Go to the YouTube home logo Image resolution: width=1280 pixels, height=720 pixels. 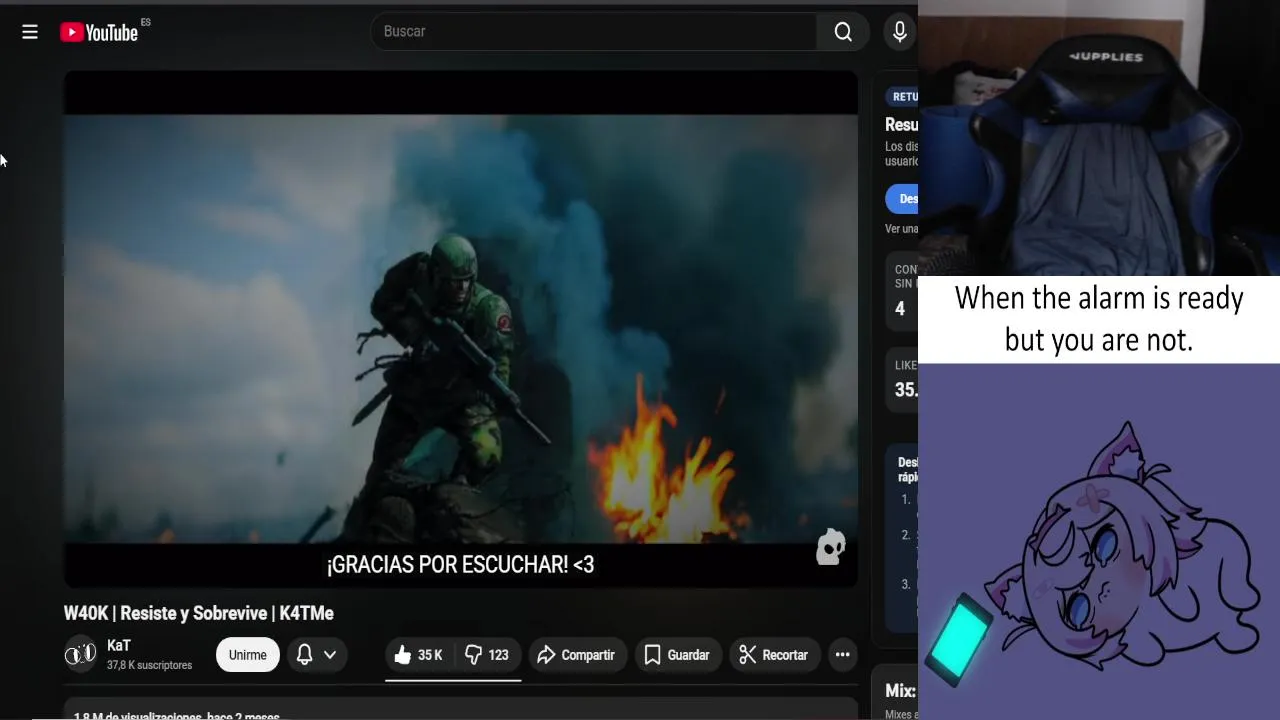coord(99,32)
